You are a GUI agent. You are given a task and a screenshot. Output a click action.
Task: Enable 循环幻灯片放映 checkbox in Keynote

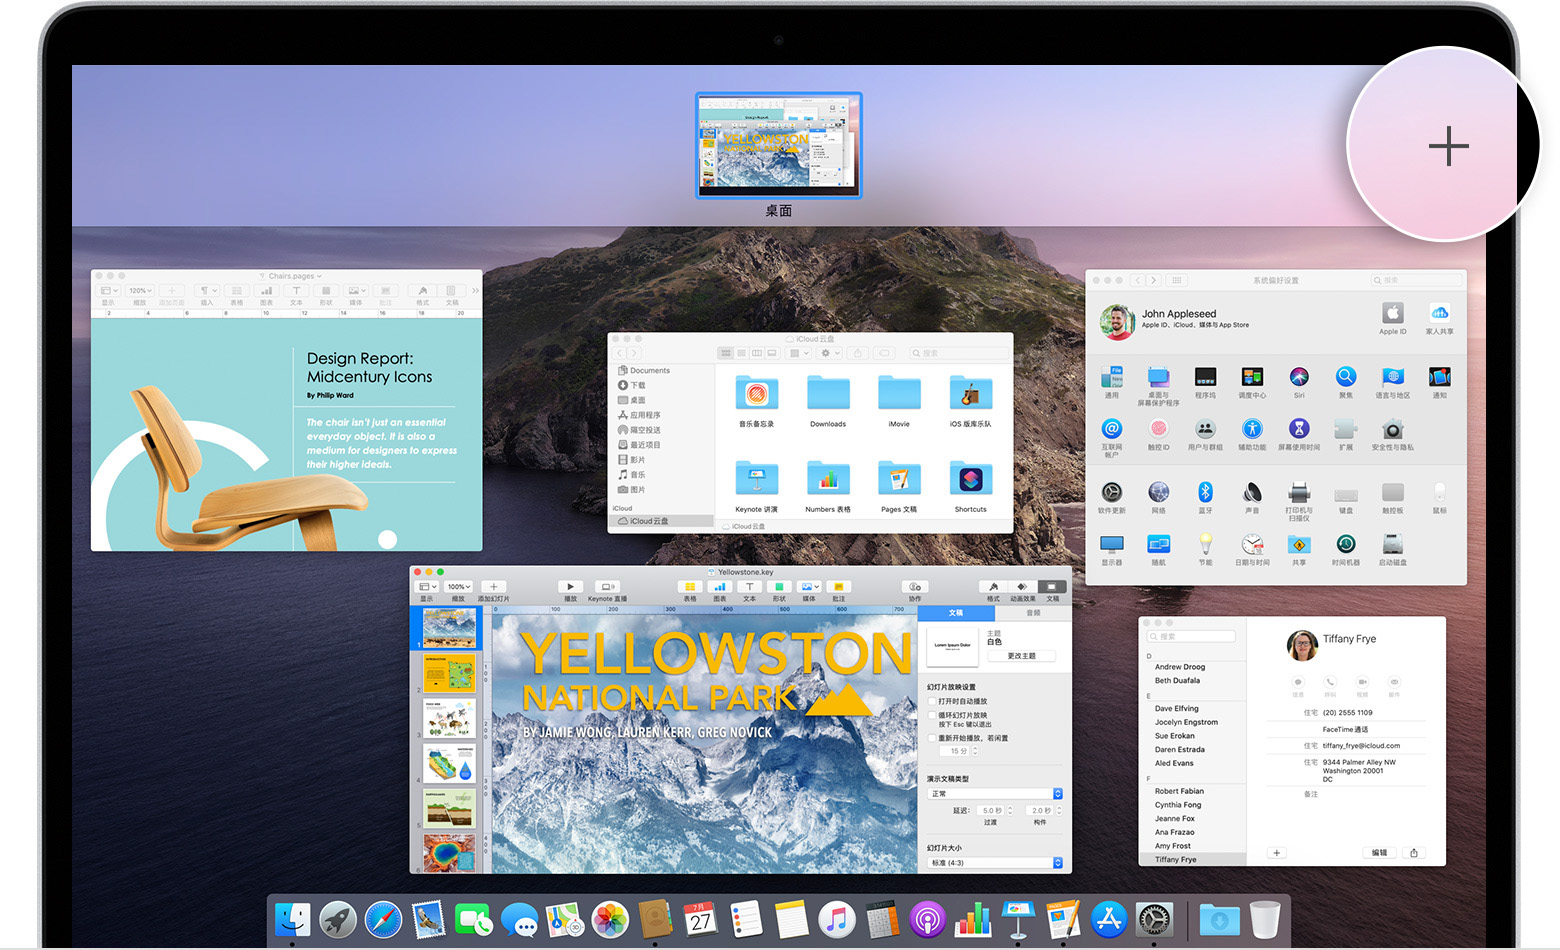coord(932,715)
